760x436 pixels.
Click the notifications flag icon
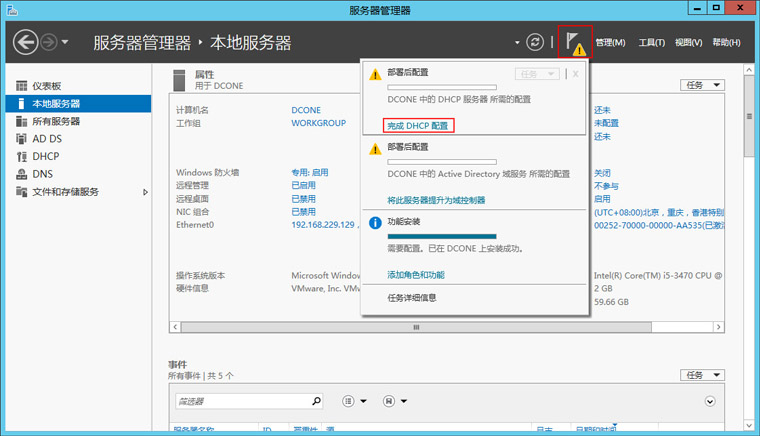tap(574, 42)
